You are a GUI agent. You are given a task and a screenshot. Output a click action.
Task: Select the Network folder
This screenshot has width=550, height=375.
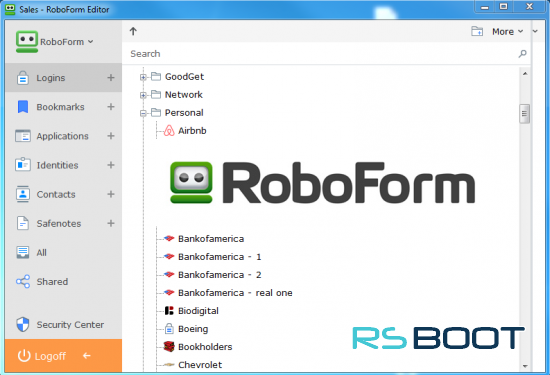click(x=183, y=95)
